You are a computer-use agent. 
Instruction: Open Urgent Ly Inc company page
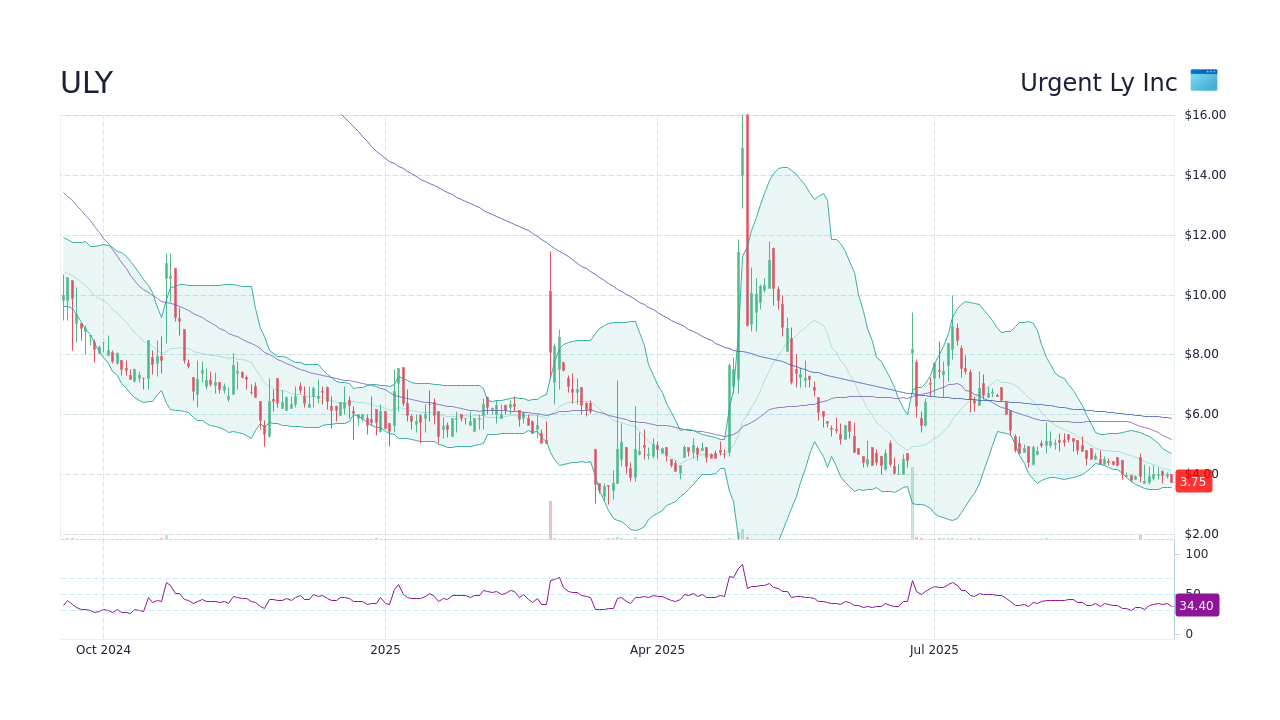[x=1098, y=82]
